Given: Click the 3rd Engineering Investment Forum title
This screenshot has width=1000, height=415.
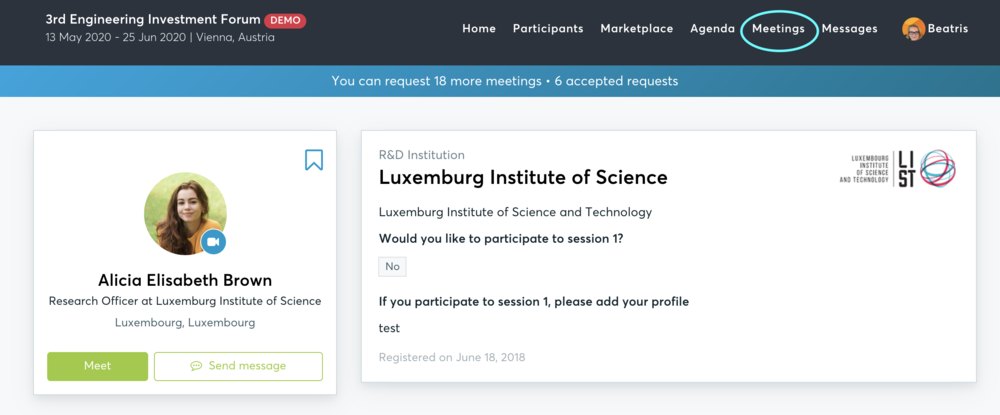Looking at the screenshot, I should (153, 20).
